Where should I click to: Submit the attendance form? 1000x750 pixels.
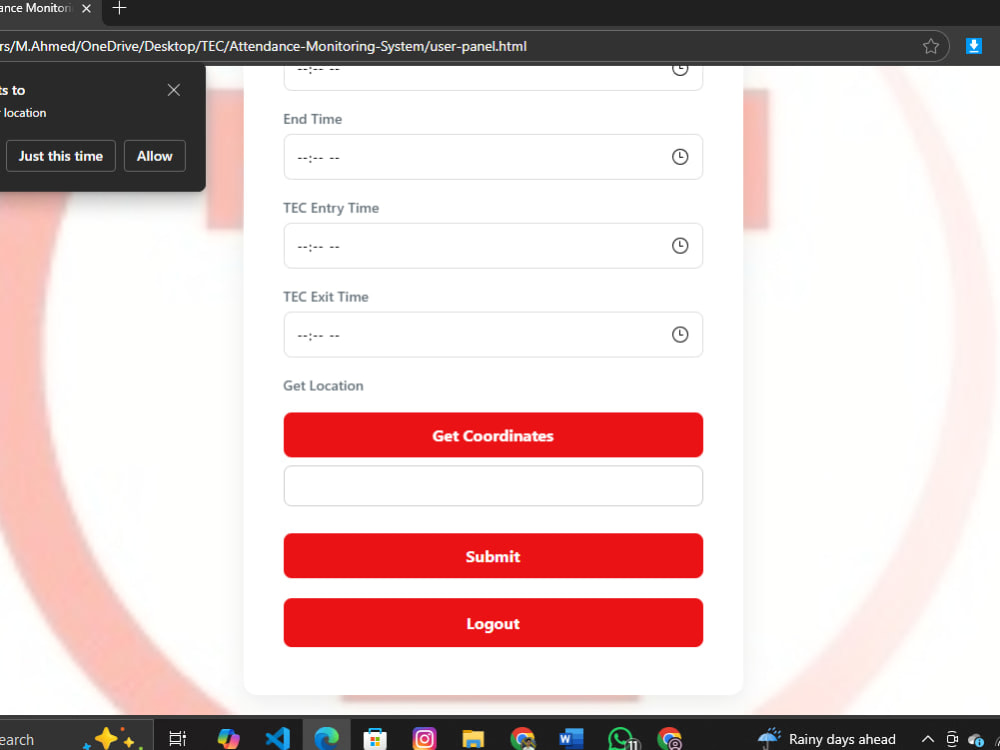(x=493, y=556)
